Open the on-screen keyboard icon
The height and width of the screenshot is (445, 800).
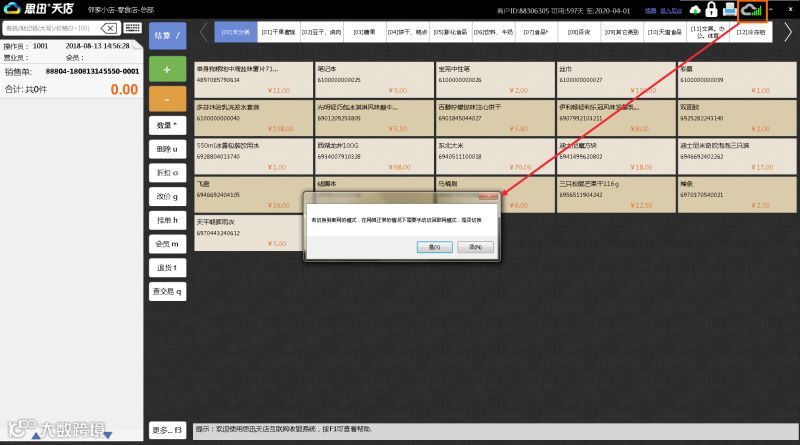coord(133,28)
